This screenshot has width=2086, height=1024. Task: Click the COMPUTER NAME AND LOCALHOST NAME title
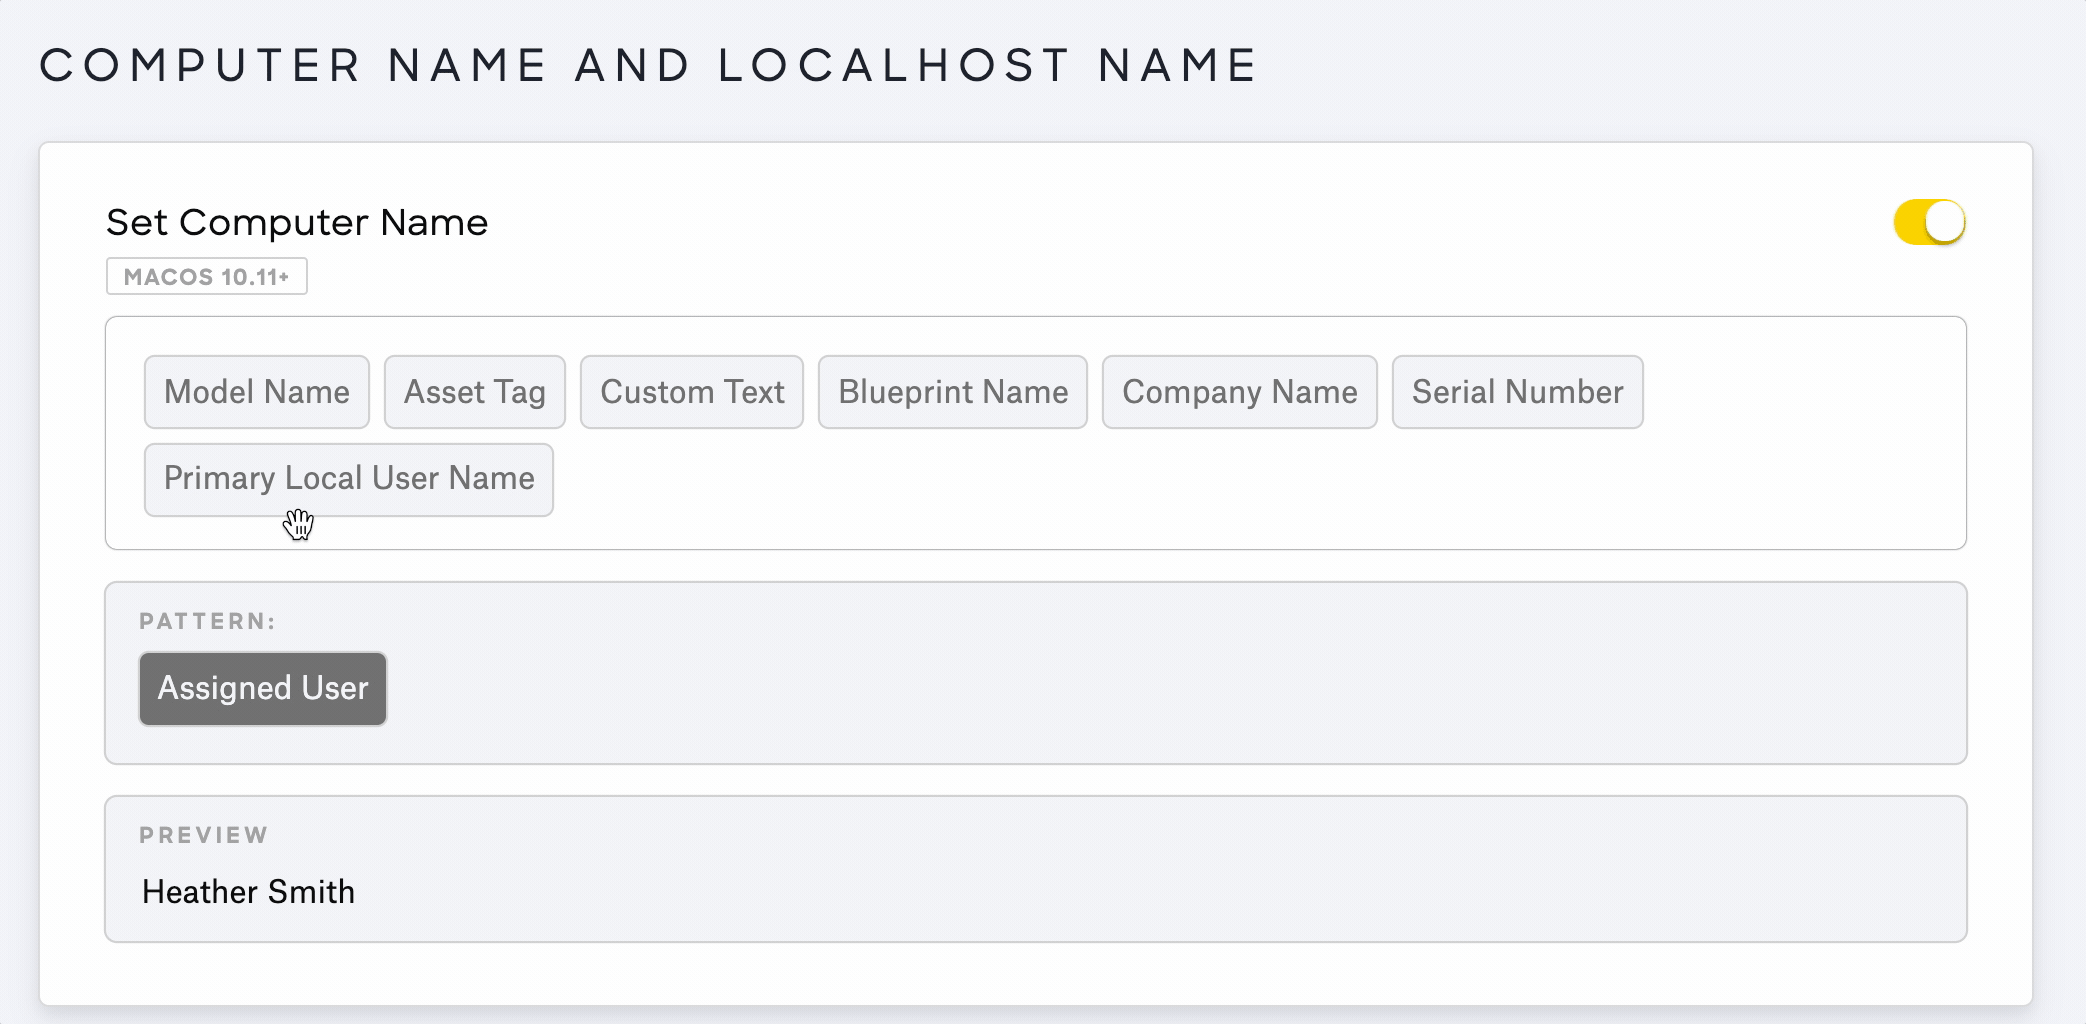coord(647,64)
